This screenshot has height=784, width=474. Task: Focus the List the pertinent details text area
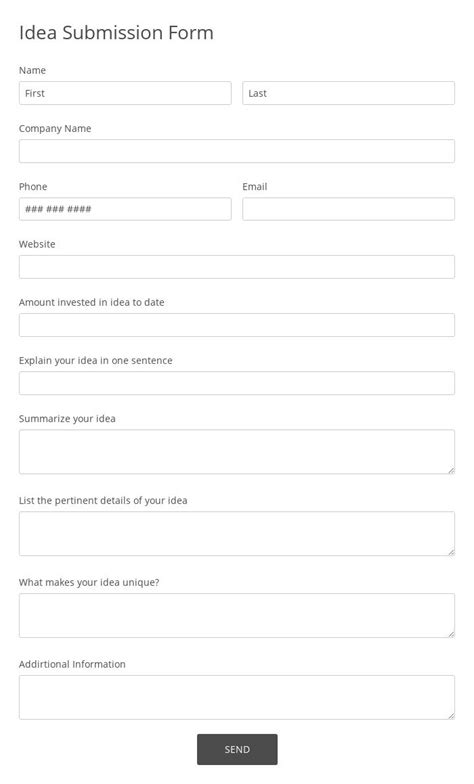(237, 534)
